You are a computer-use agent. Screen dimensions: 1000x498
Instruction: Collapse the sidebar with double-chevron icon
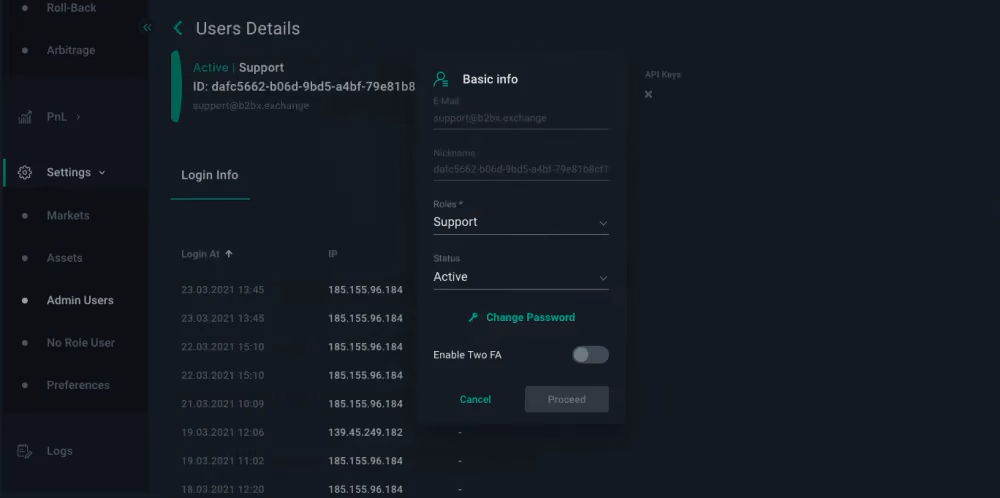147,27
